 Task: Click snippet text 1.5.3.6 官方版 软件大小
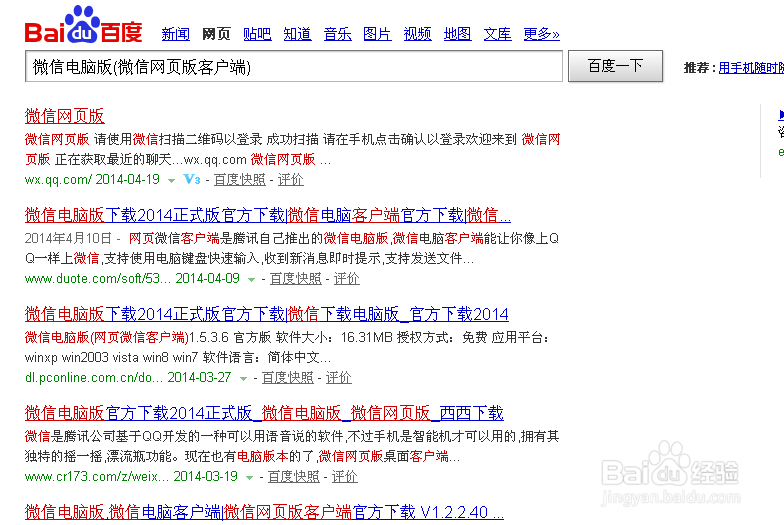[260, 338]
